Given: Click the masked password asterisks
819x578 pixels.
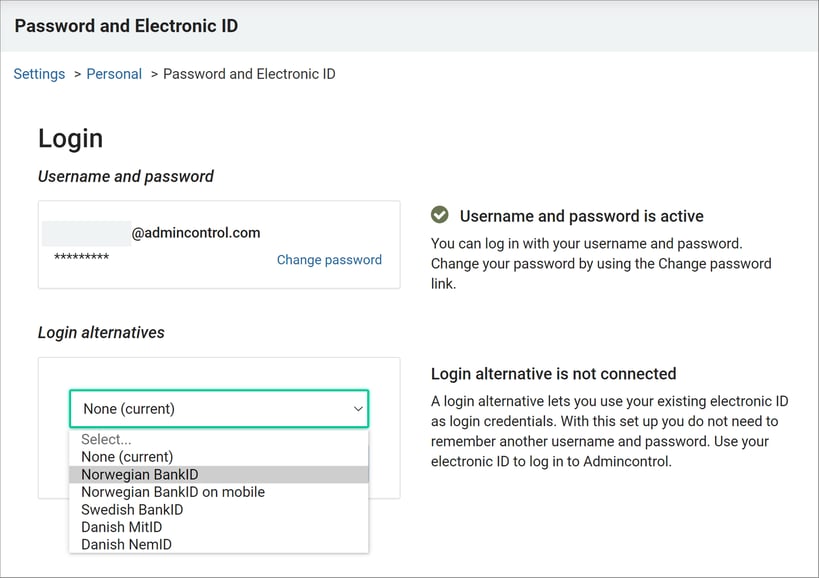Looking at the screenshot, I should 81,257.
